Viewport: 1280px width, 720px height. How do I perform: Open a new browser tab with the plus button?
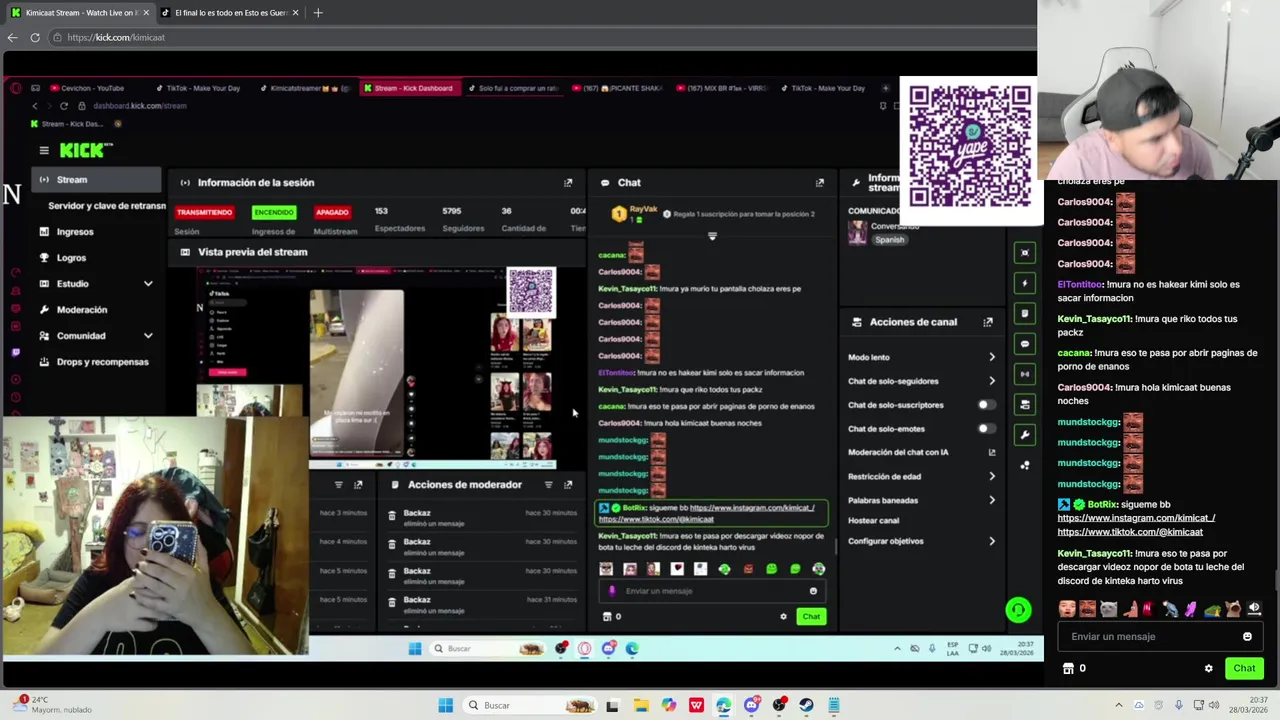tap(318, 12)
